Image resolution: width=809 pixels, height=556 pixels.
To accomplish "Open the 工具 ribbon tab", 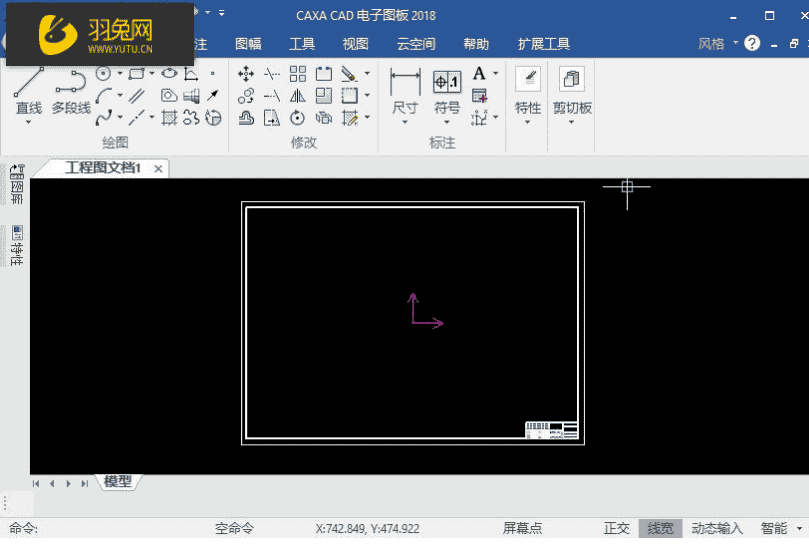I will tap(302, 44).
